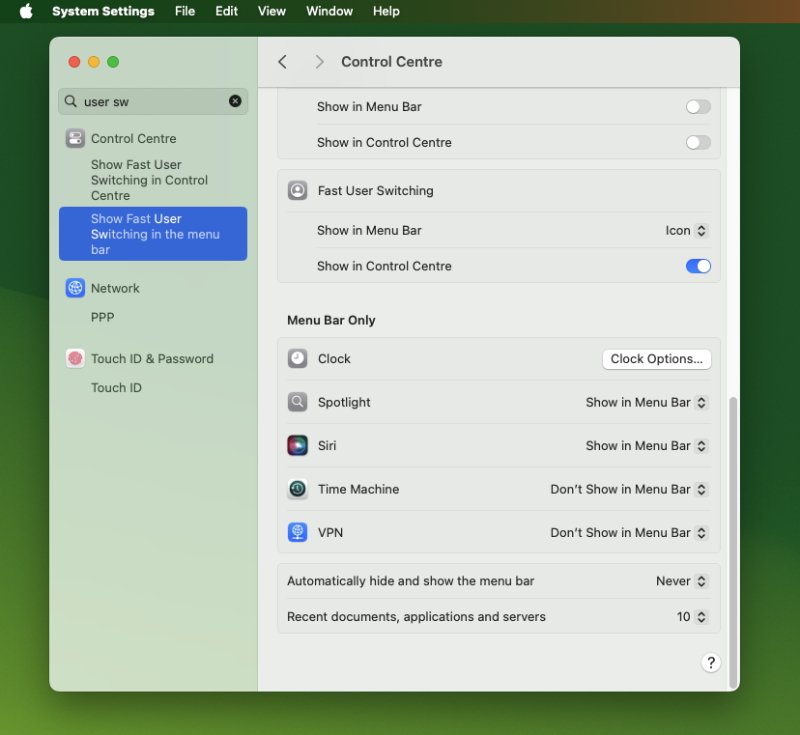Open Fast User Switching Icon dropdown
Screen dimensions: 800x735
point(687,231)
